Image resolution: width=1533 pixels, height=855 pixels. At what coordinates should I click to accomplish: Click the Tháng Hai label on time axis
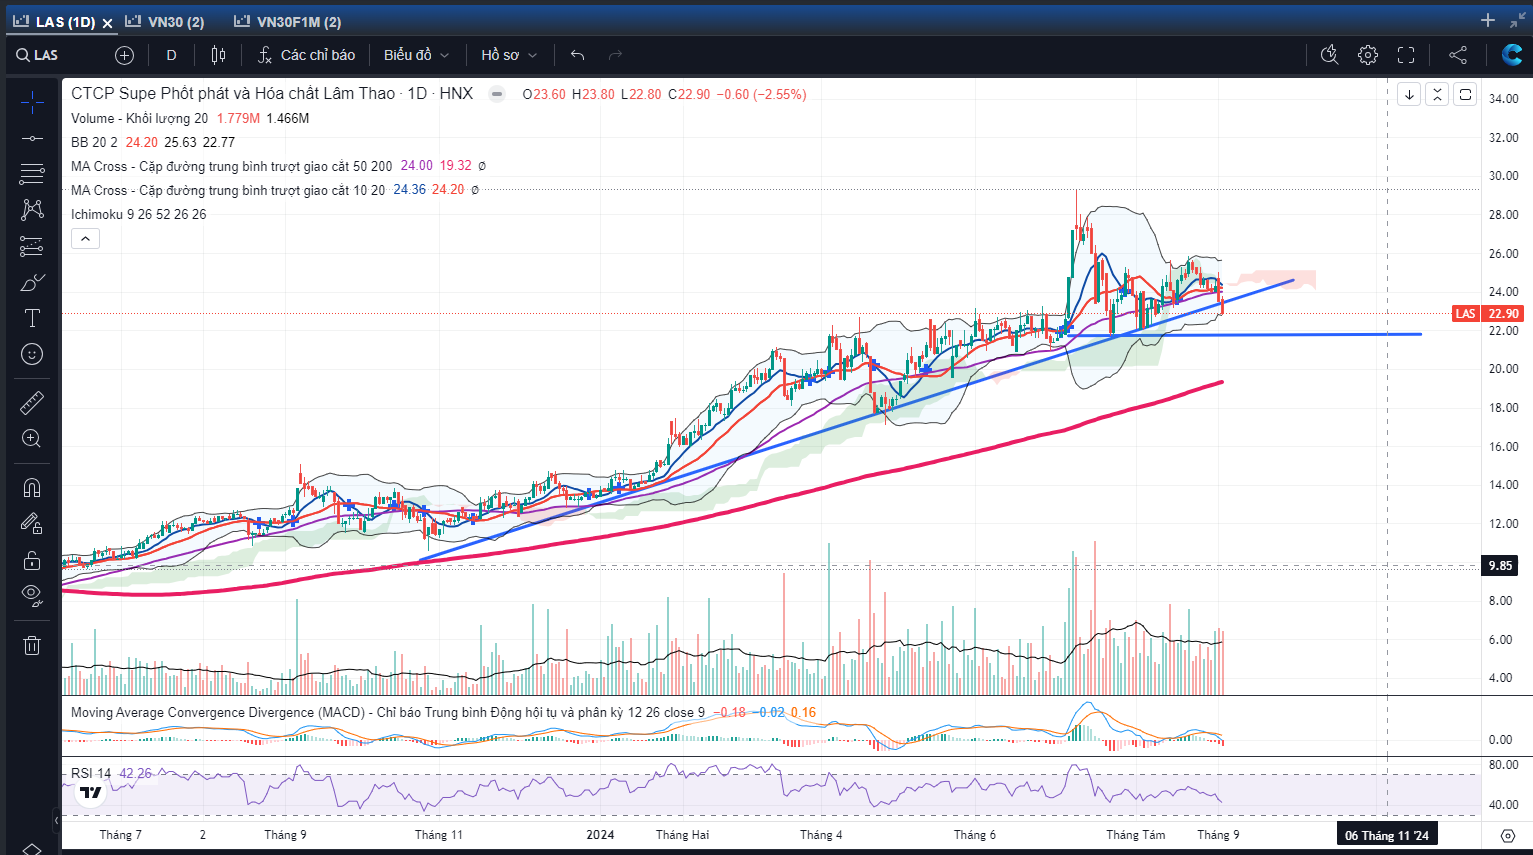click(x=682, y=835)
